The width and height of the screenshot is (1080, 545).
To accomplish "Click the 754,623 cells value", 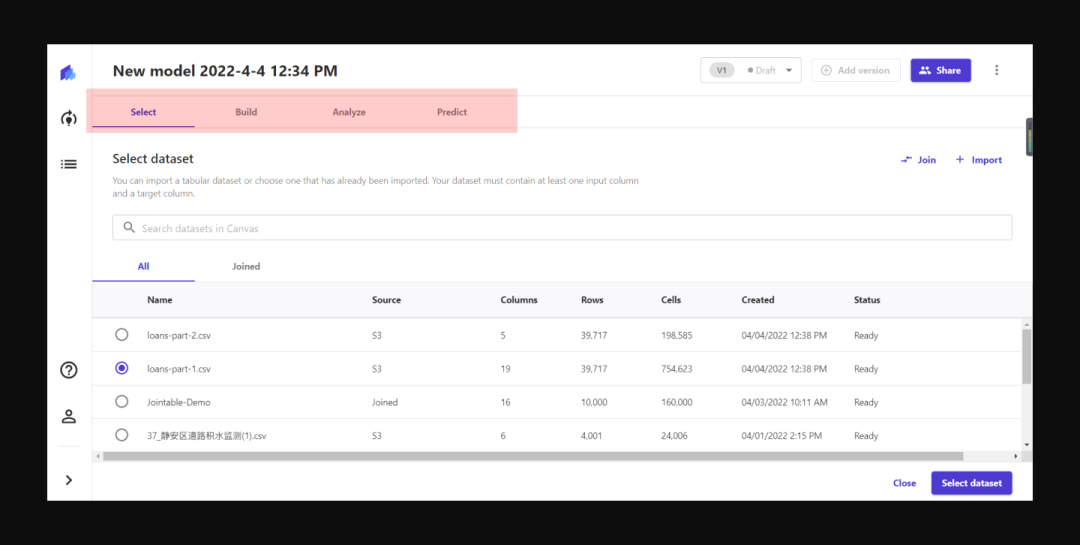I will pyautogui.click(x=676, y=369).
